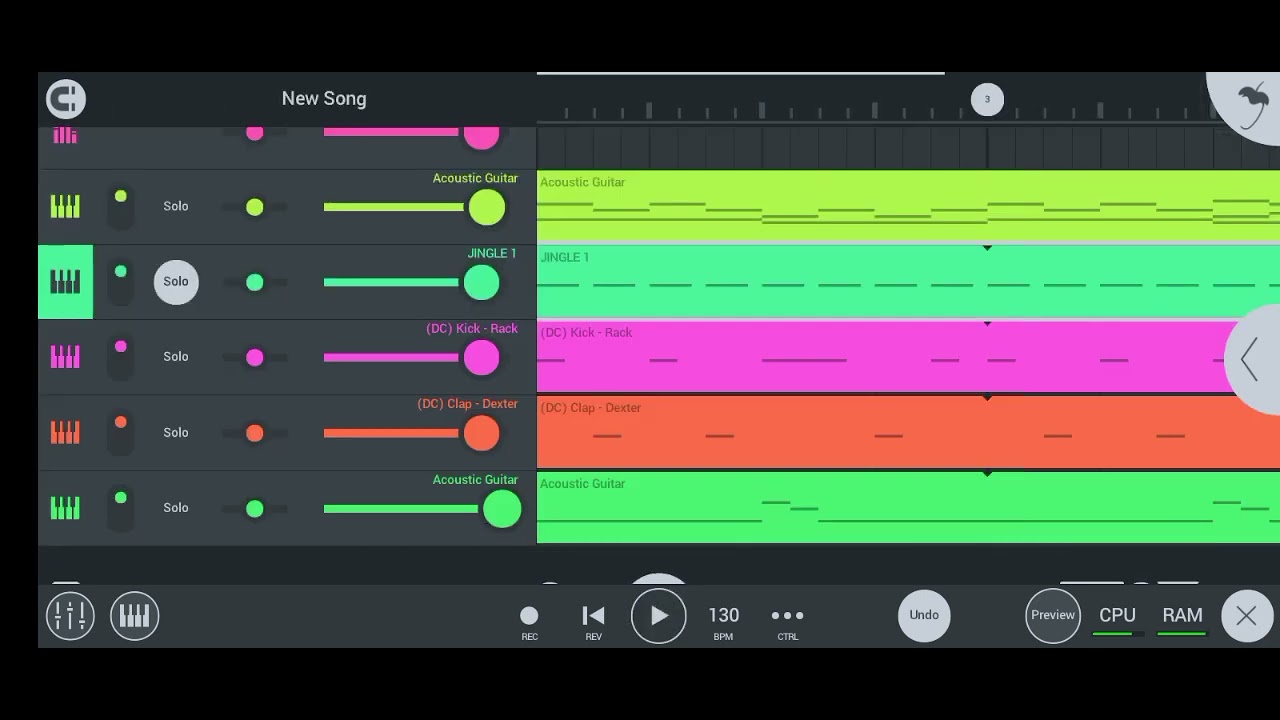The image size is (1280, 720).
Task: Select the bottom green Acoustic Guitar clip
Action: (x=908, y=508)
